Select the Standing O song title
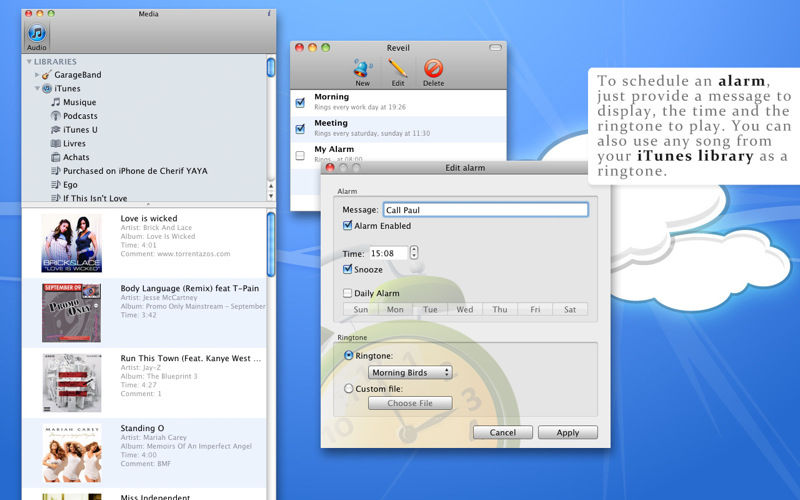The height and width of the screenshot is (500, 800). 142,428
